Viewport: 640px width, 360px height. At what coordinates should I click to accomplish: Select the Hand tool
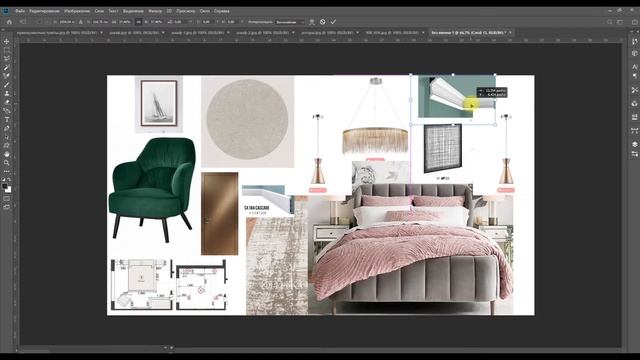7,154
